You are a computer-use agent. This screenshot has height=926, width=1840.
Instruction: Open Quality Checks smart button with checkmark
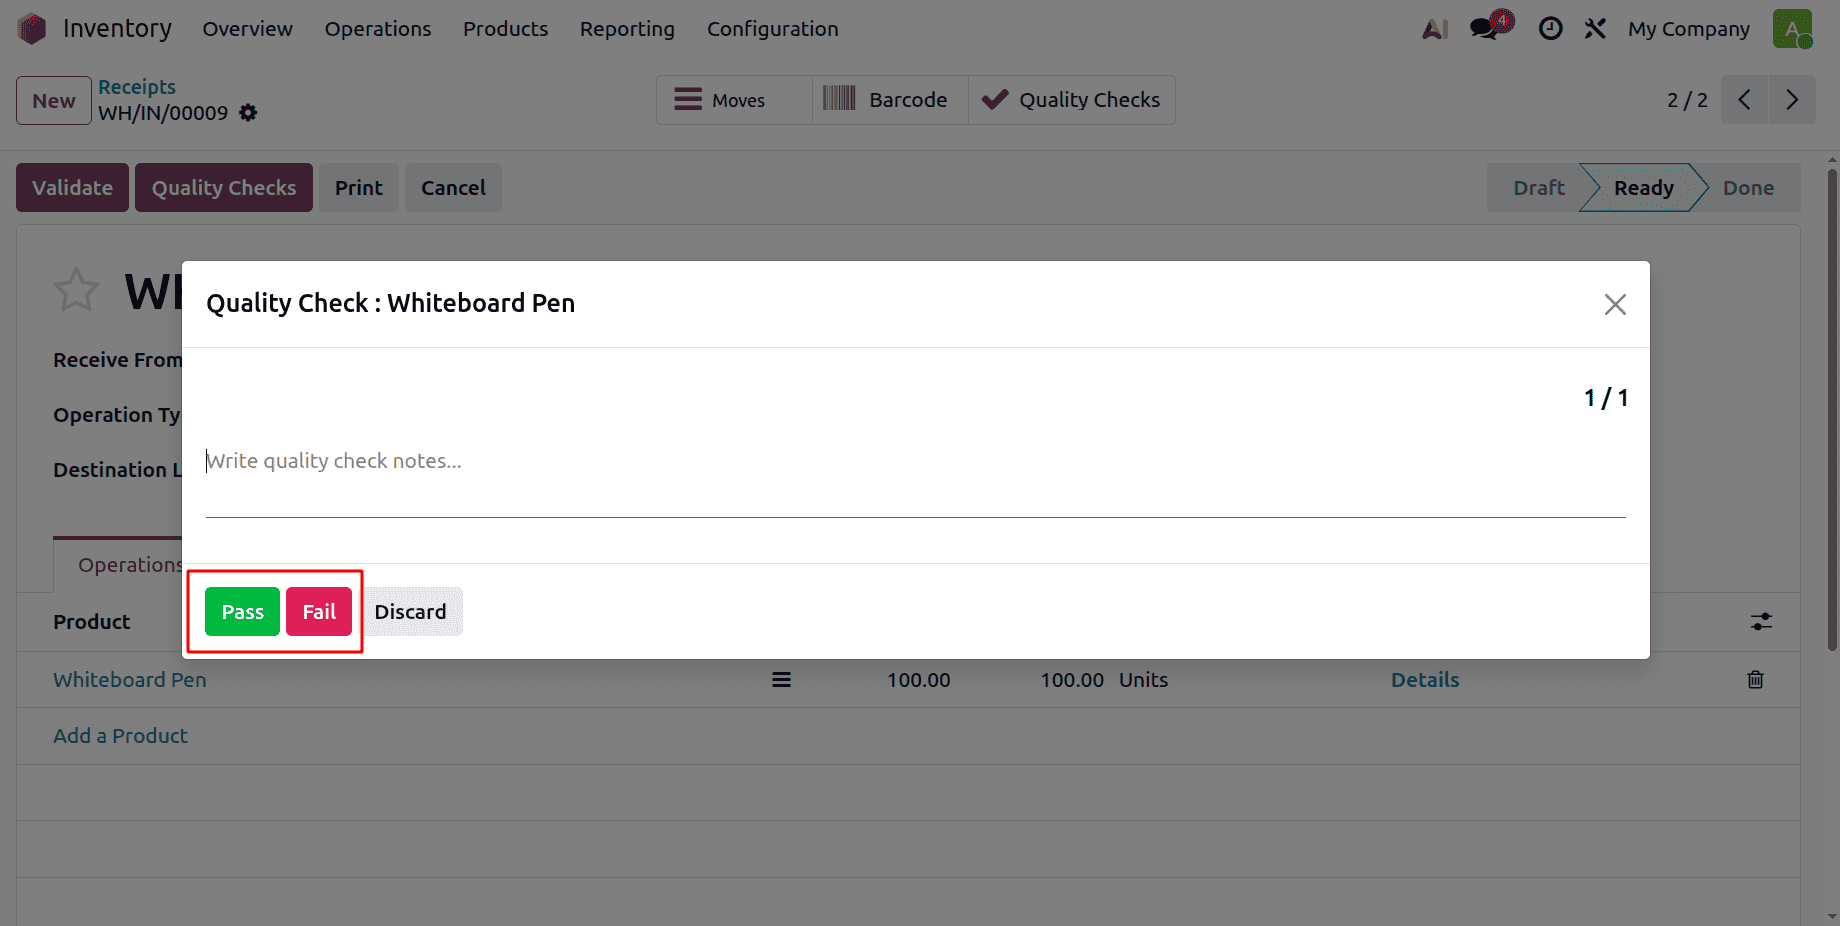coord(1072,100)
